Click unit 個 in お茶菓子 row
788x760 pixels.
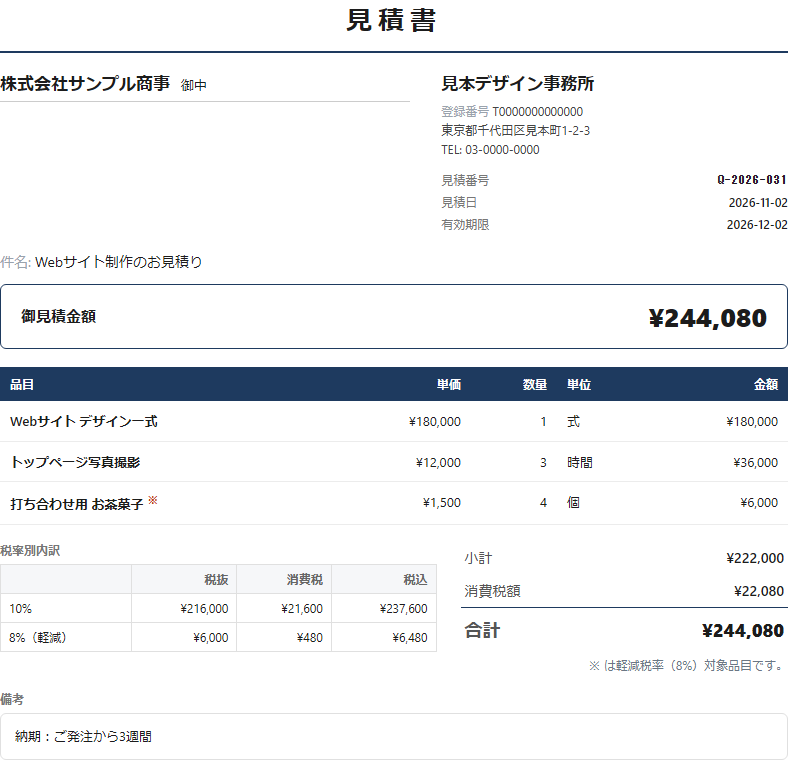point(573,503)
